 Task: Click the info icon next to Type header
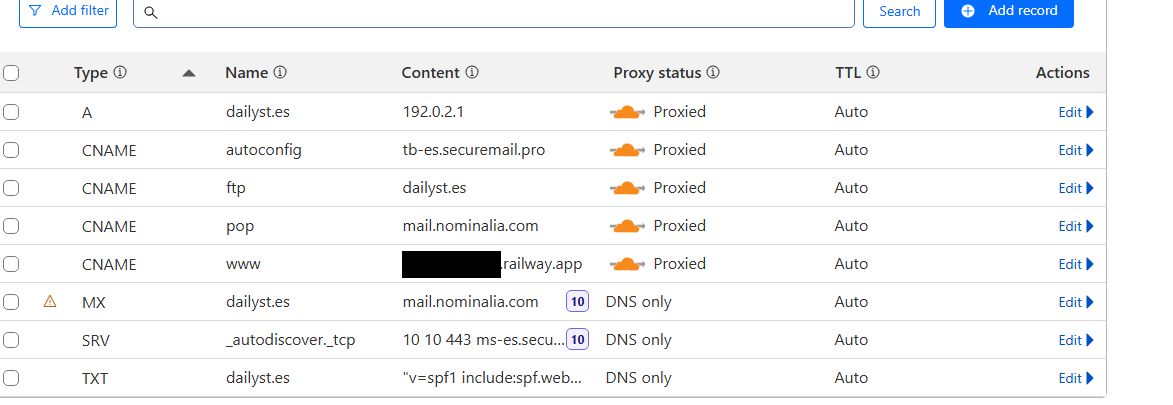click(x=120, y=73)
